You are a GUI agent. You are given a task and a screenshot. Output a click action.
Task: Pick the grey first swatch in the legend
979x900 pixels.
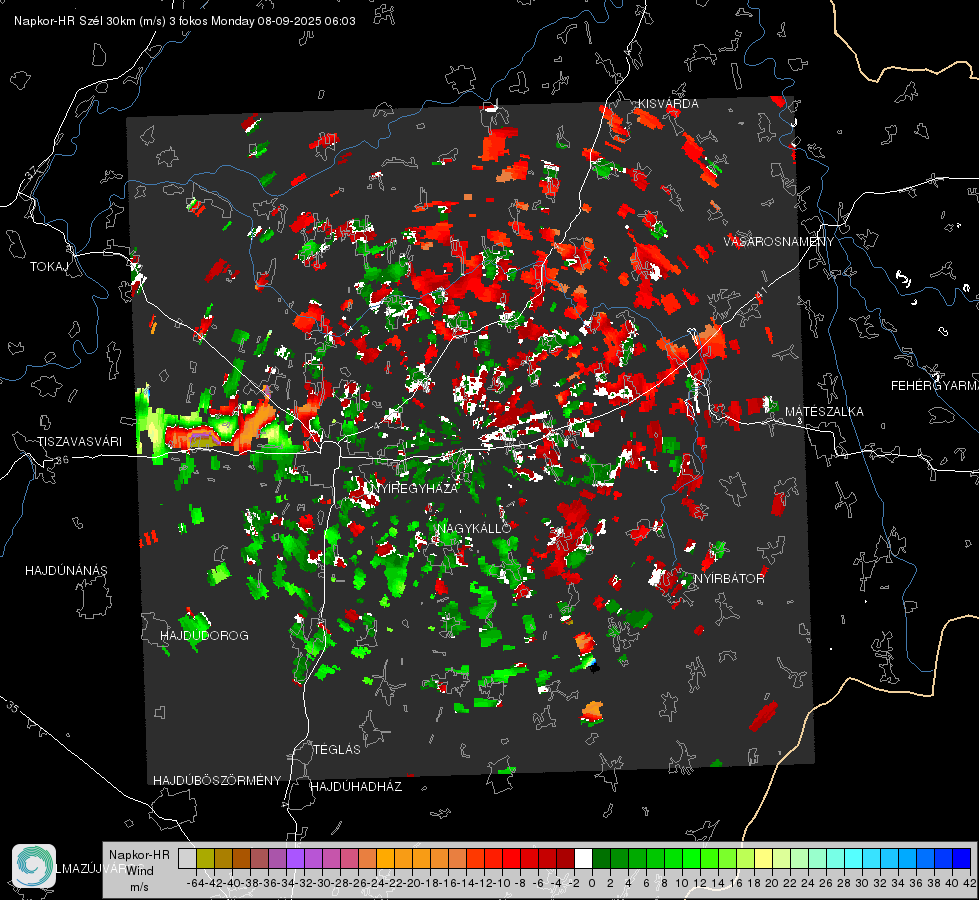(x=187, y=859)
